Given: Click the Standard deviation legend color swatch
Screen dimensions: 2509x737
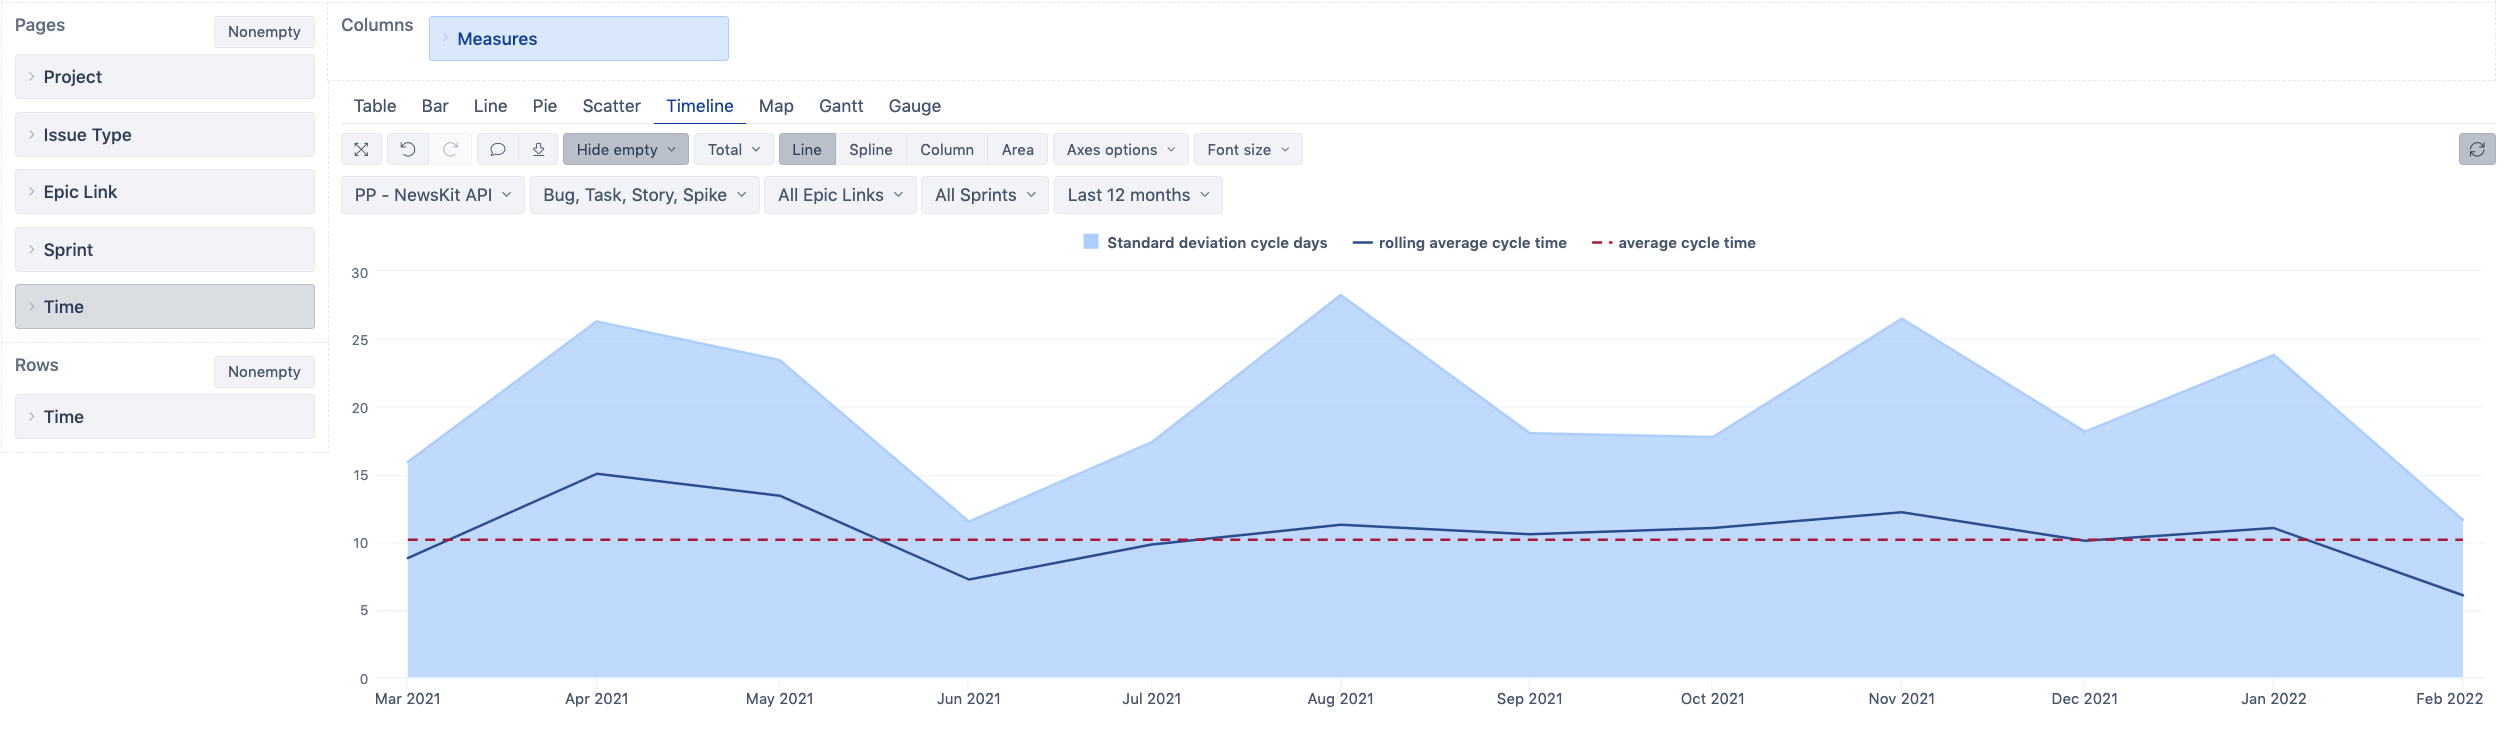Looking at the screenshot, I should [x=1091, y=242].
